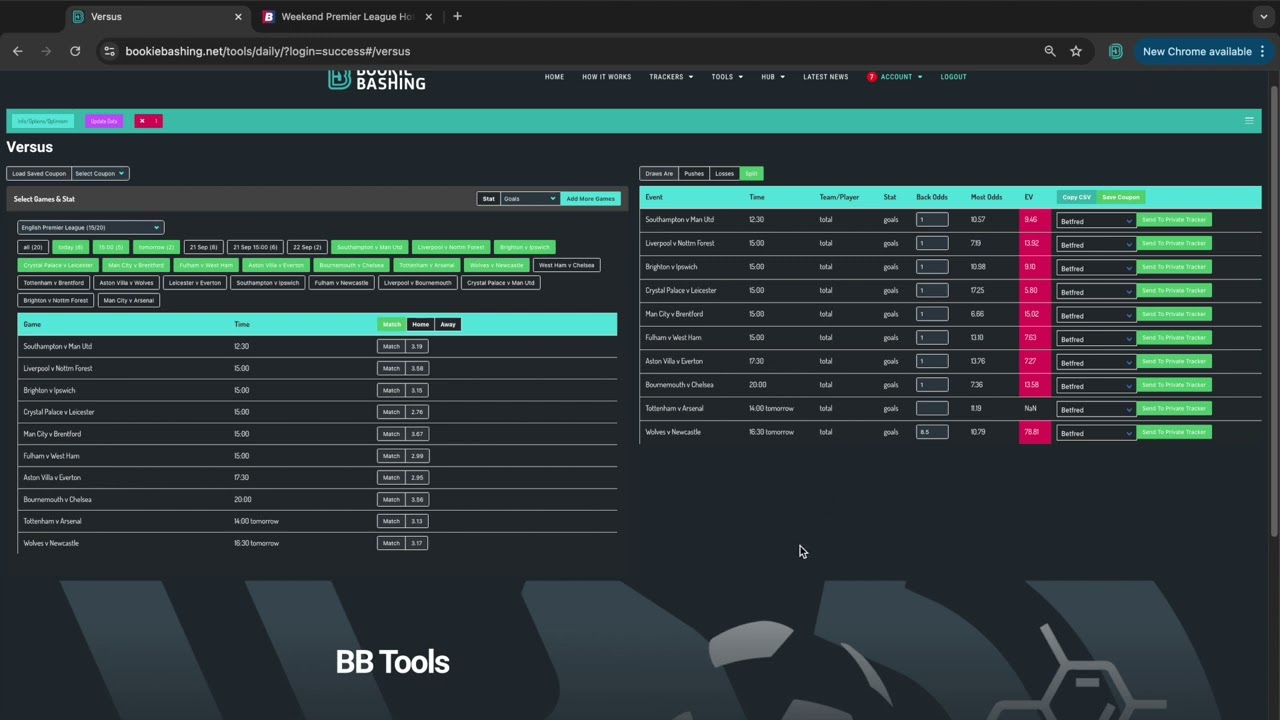The width and height of the screenshot is (1280, 720).
Task: Open Betfred bookmaker dropdown for Southampton v Man Utd
Action: 1095,220
